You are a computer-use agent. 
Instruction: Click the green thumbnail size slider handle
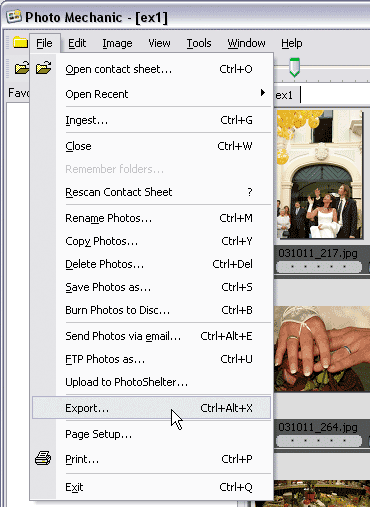pos(294,67)
